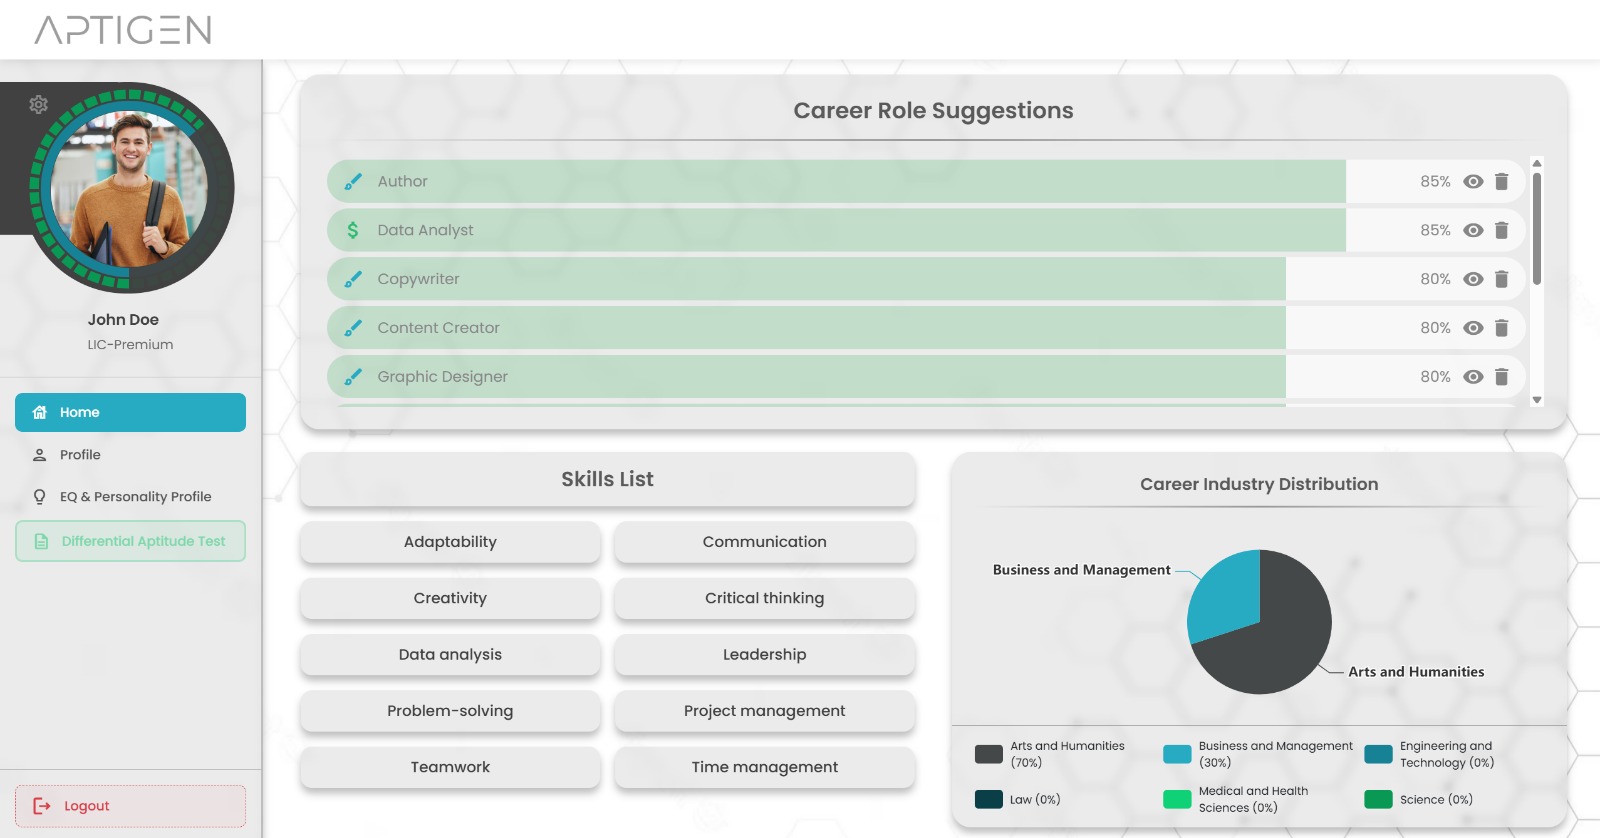Click trash icon for Data Analyst

tap(1501, 231)
